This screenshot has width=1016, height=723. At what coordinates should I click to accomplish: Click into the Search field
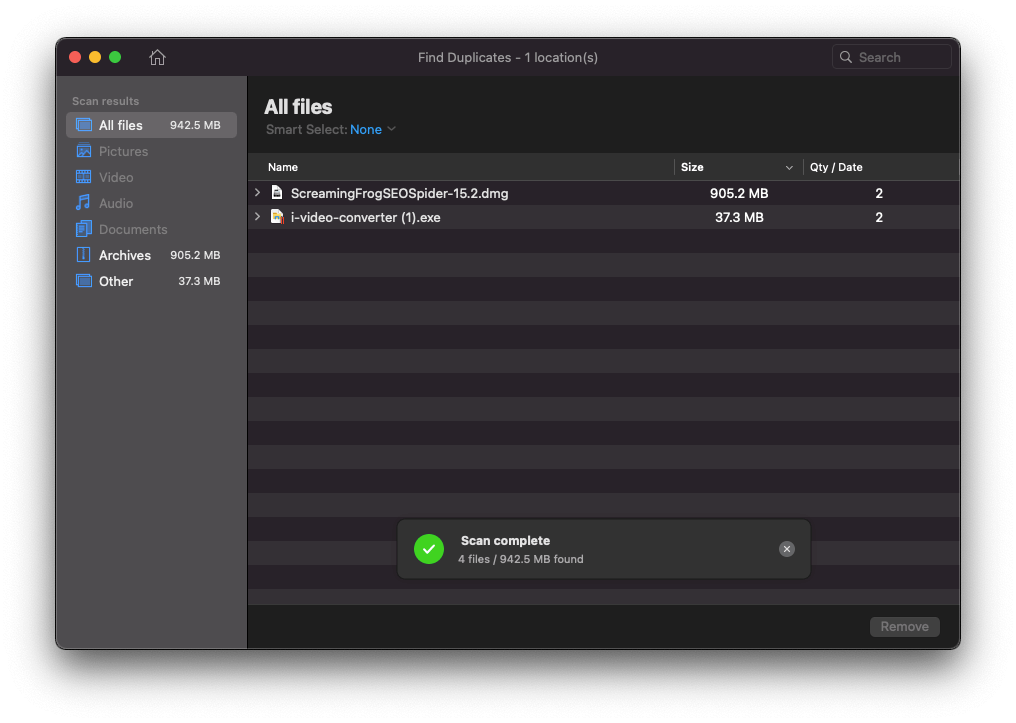891,57
